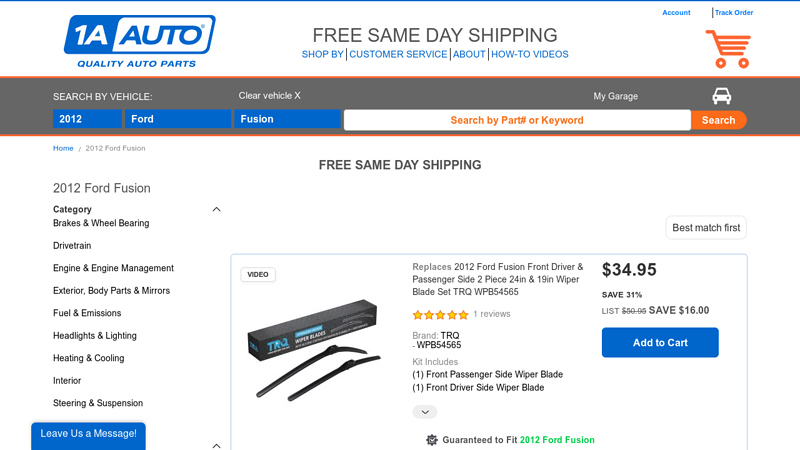Open the SHOP BY menu

tap(323, 54)
